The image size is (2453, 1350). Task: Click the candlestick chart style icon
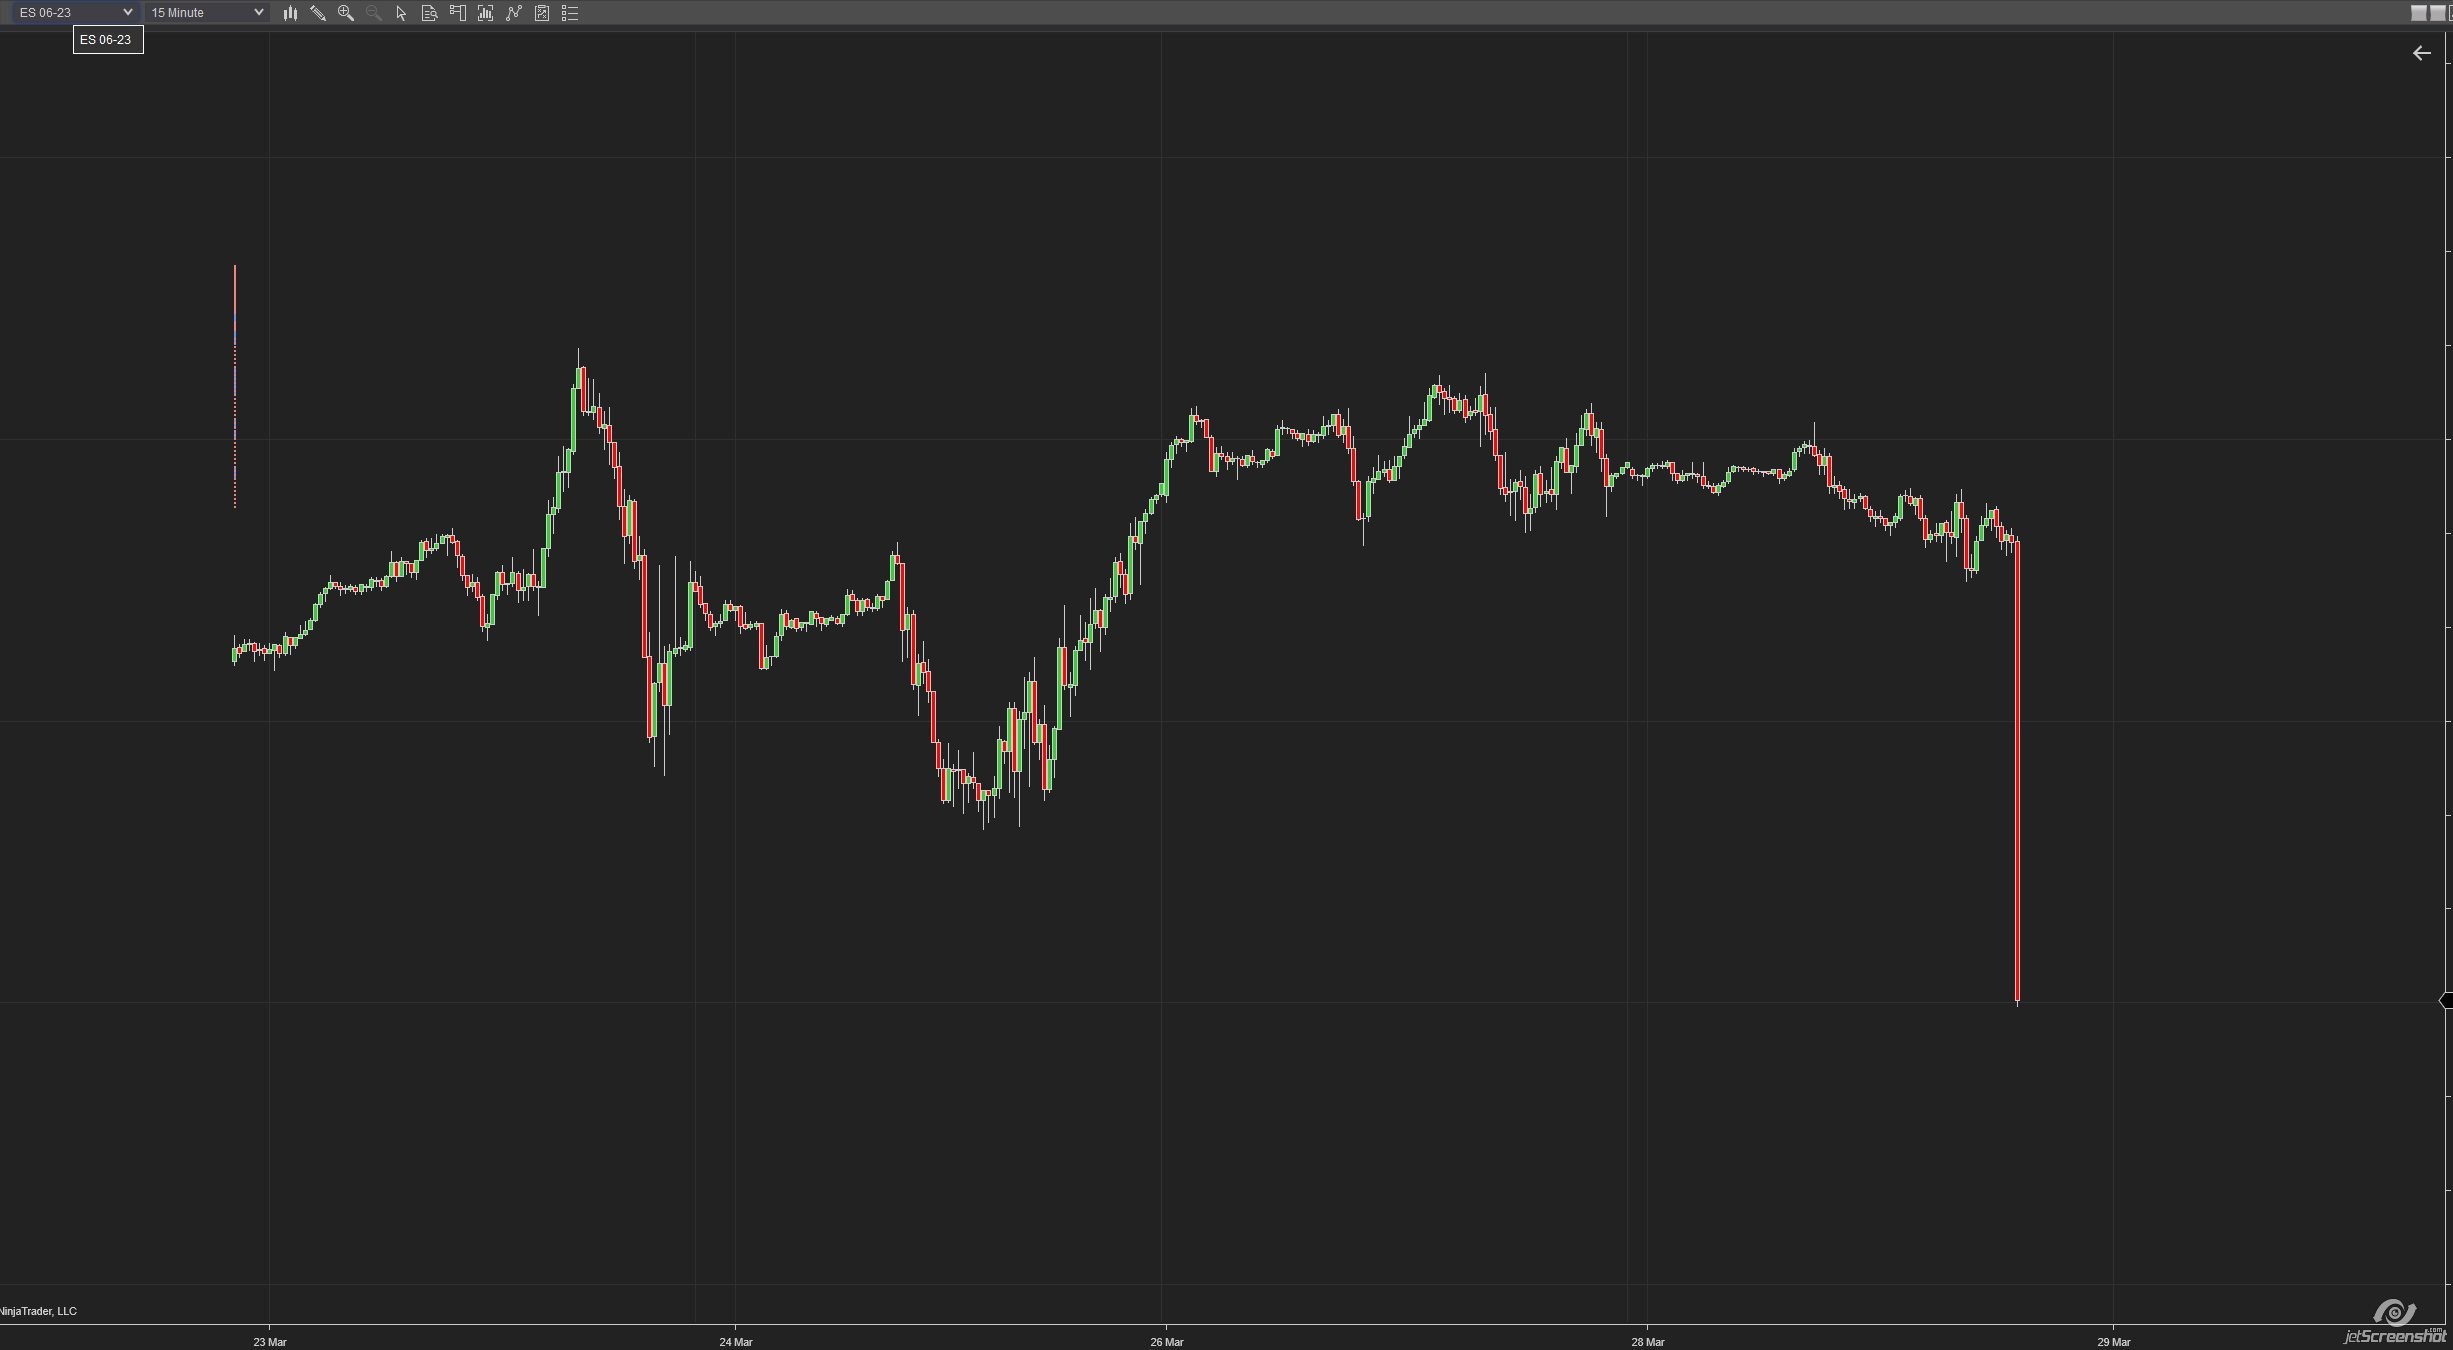click(290, 13)
